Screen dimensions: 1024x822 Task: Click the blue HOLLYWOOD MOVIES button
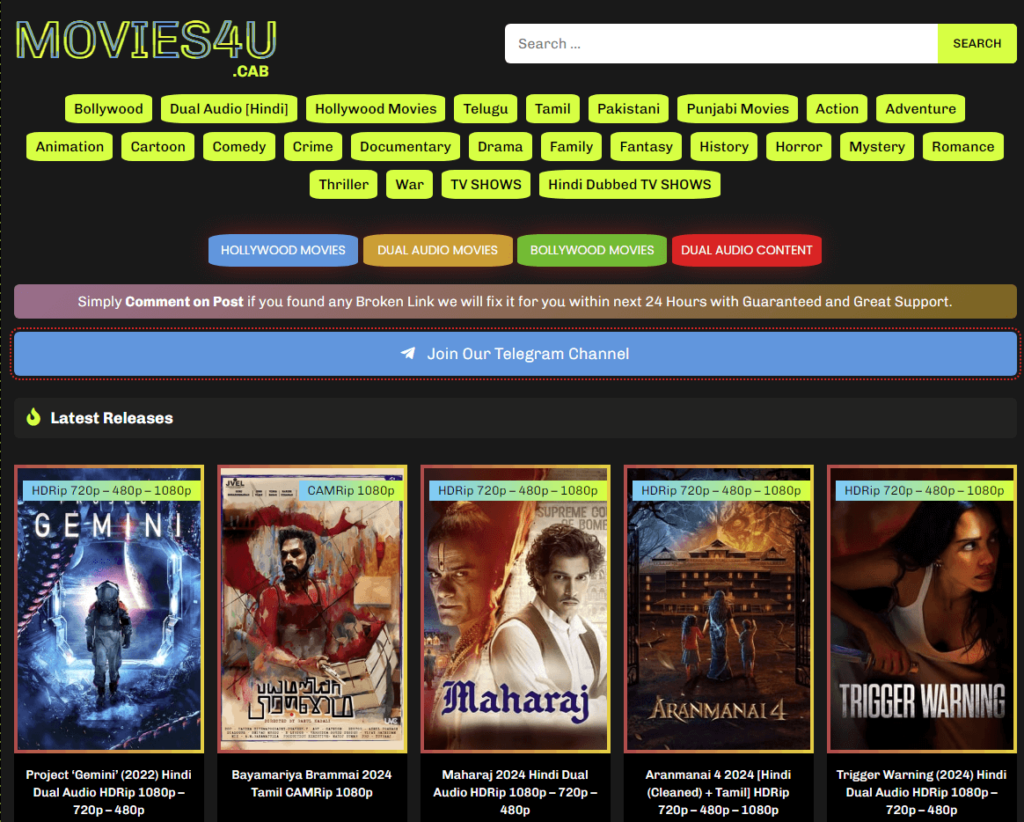point(283,250)
